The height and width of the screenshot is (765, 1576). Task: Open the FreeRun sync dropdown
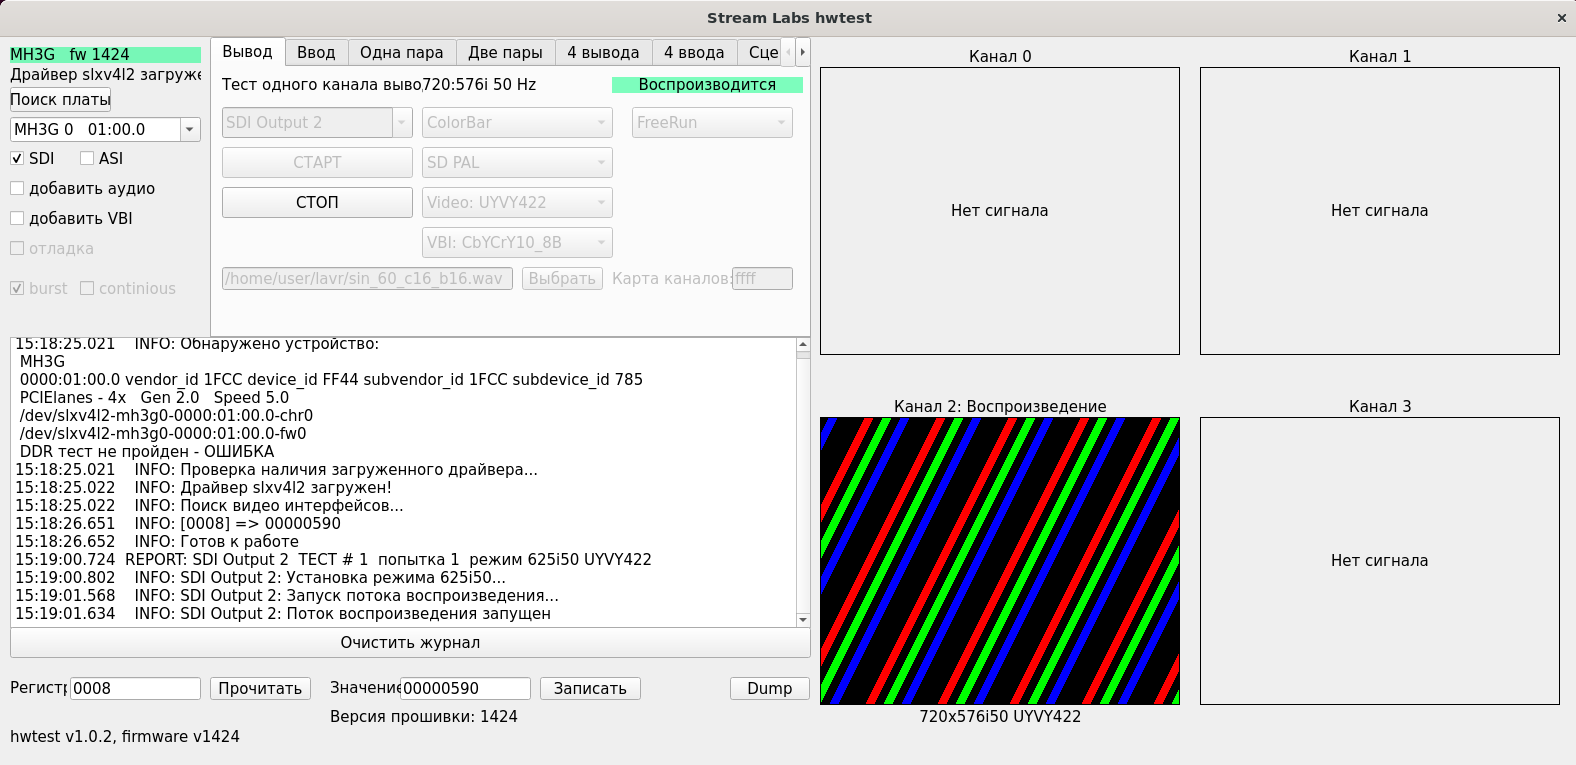(x=712, y=122)
